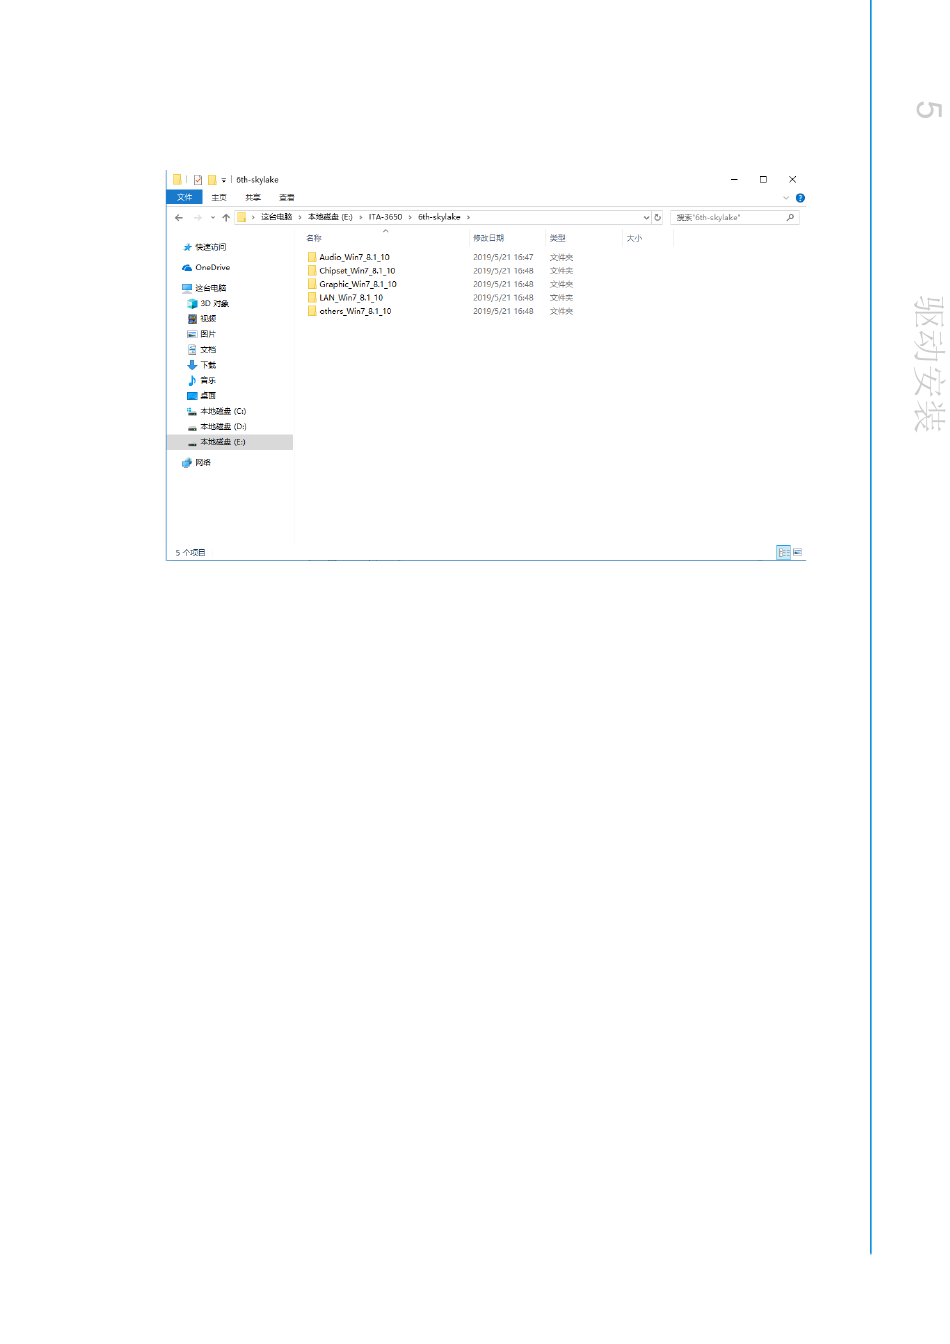950x1344 pixels.
Task: Refresh the current folder view
Action: (658, 217)
